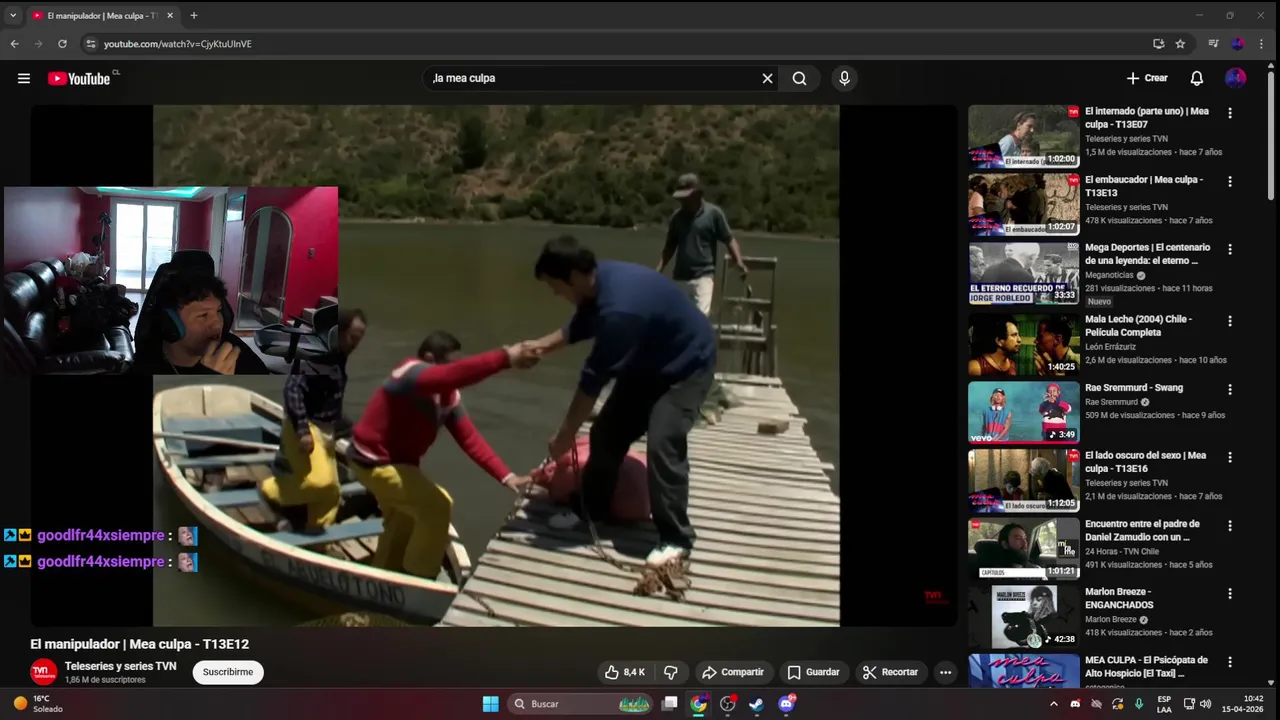Open options for El lado oscuro del sexo
Viewport: 1280px width, 720px height.
(x=1230, y=457)
